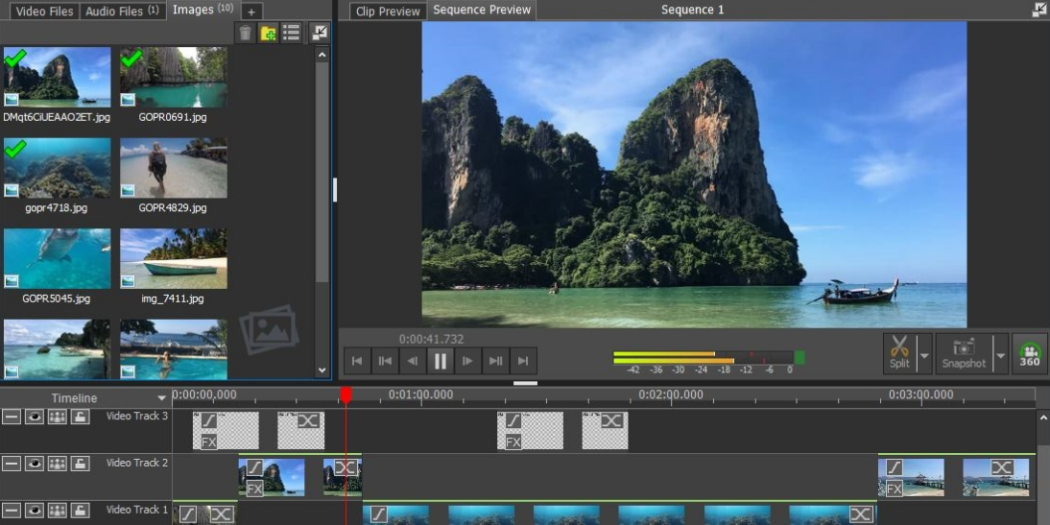Click the Sequence 1 title
Image resolution: width=1050 pixels, height=525 pixels.
(692, 10)
